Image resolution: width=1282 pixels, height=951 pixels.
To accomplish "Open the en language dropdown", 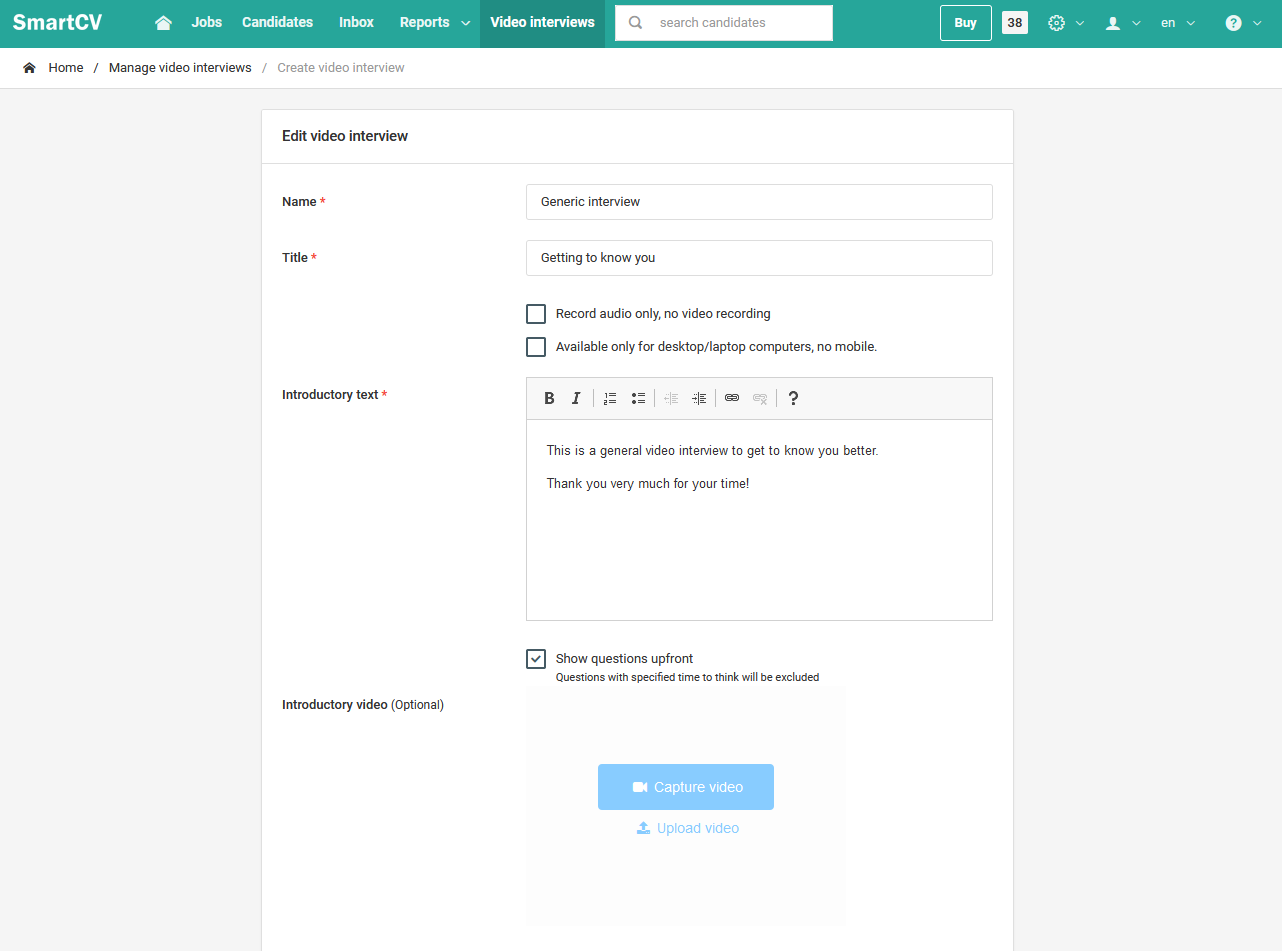I will pyautogui.click(x=1178, y=23).
